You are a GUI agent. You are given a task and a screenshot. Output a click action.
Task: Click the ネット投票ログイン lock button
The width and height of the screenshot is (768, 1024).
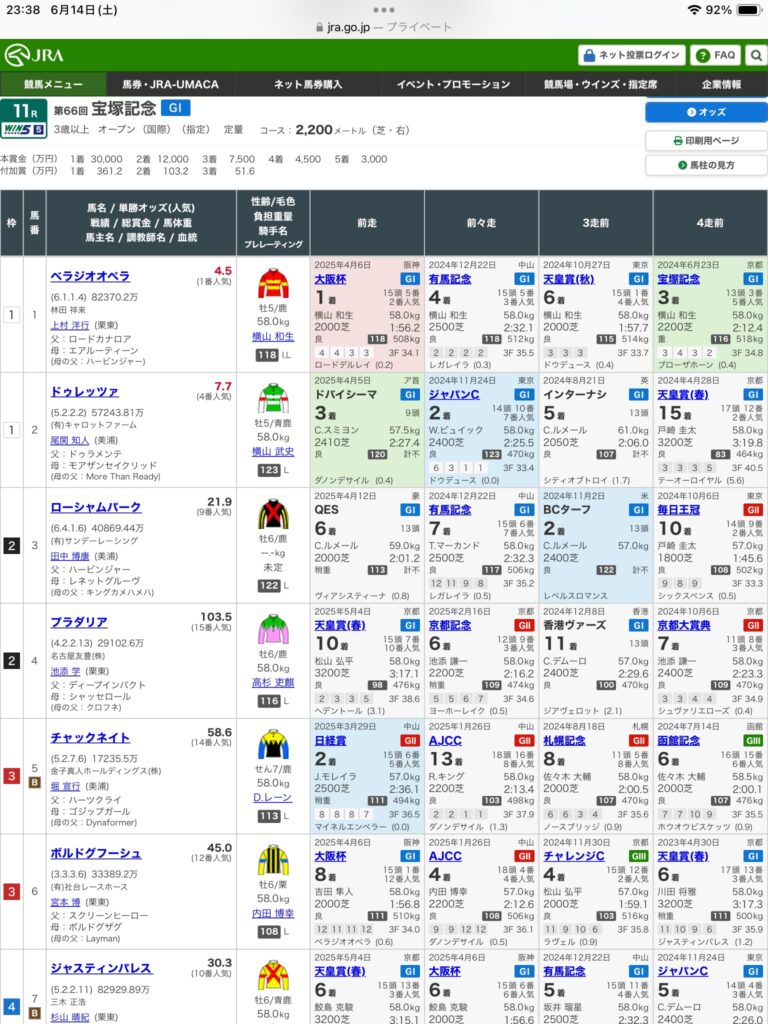click(631, 55)
